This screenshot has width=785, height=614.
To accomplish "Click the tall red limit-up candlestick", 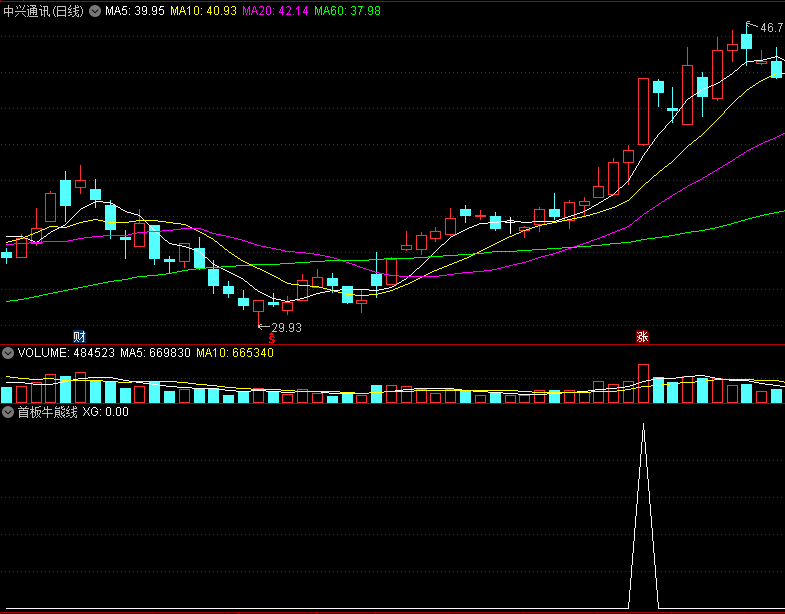I will coord(643,112).
